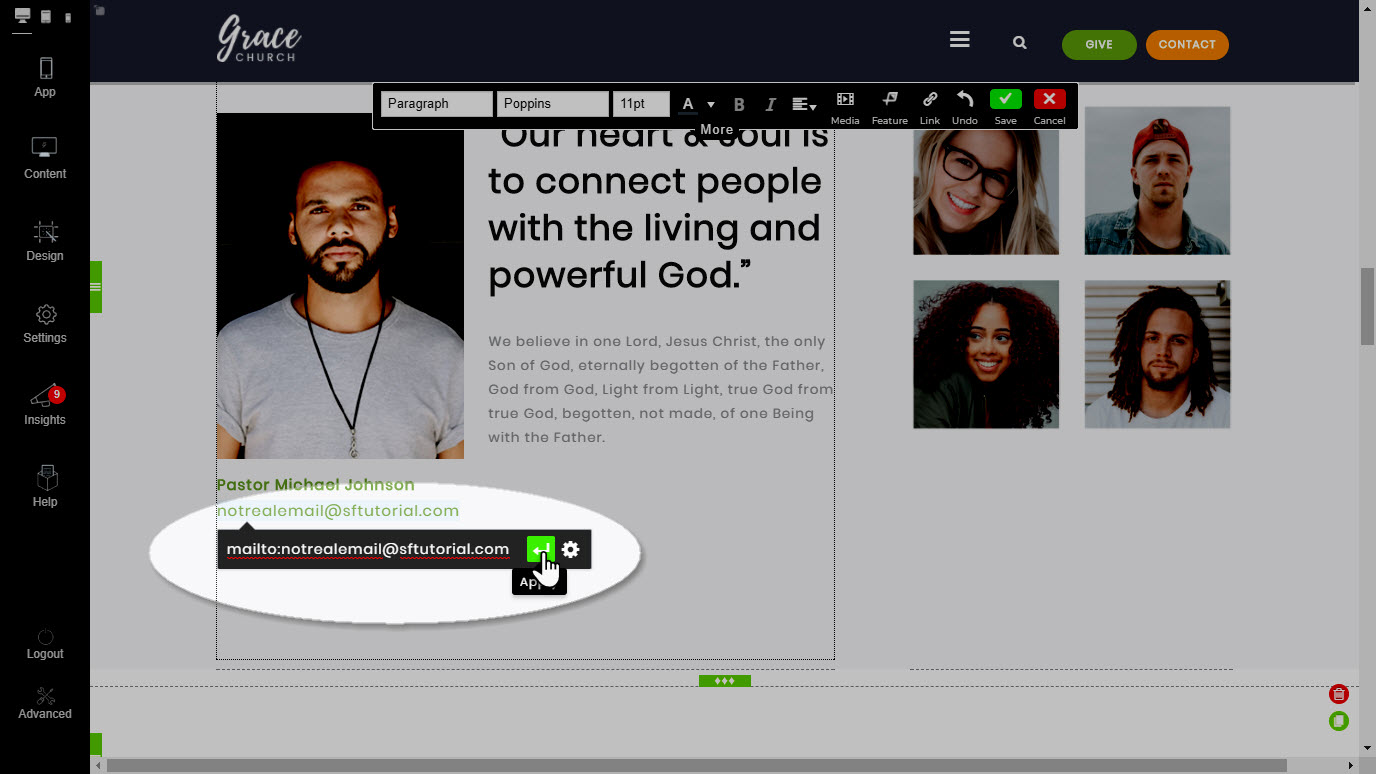
Task: Select photo of curly-haired woman
Action: [x=986, y=354]
